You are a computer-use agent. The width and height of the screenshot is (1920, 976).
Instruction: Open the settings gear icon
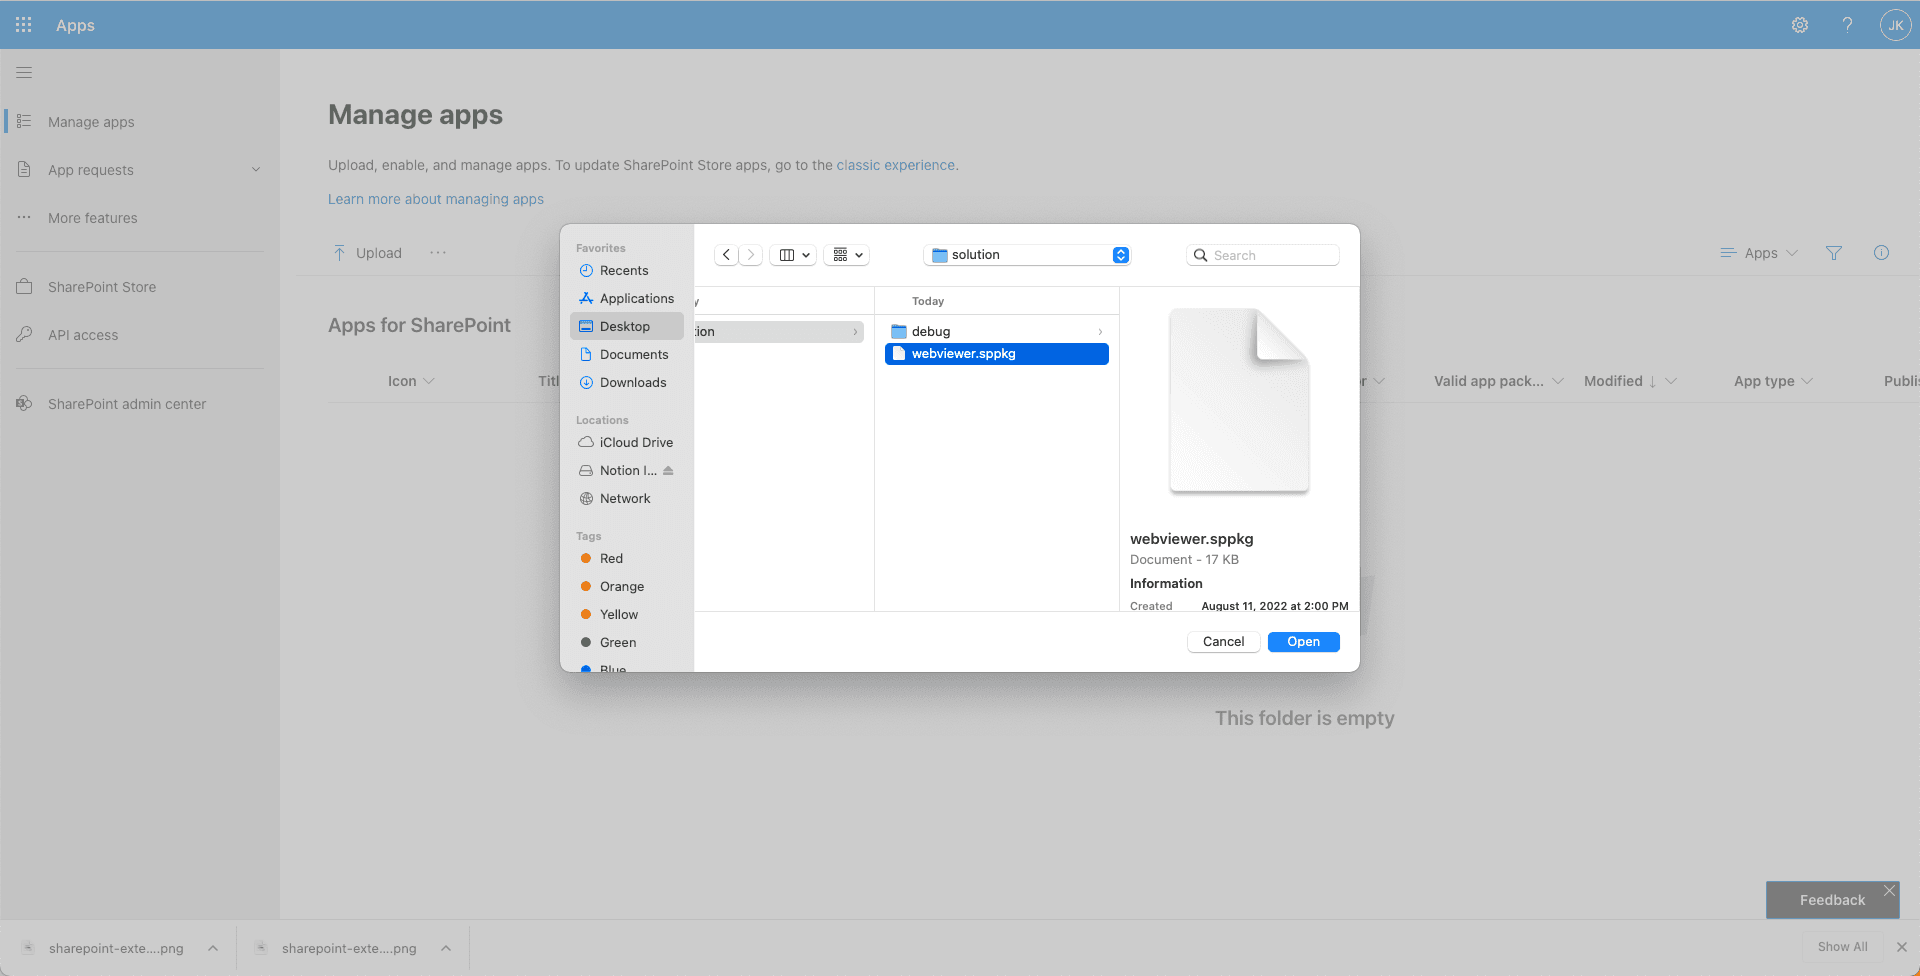pos(1799,25)
